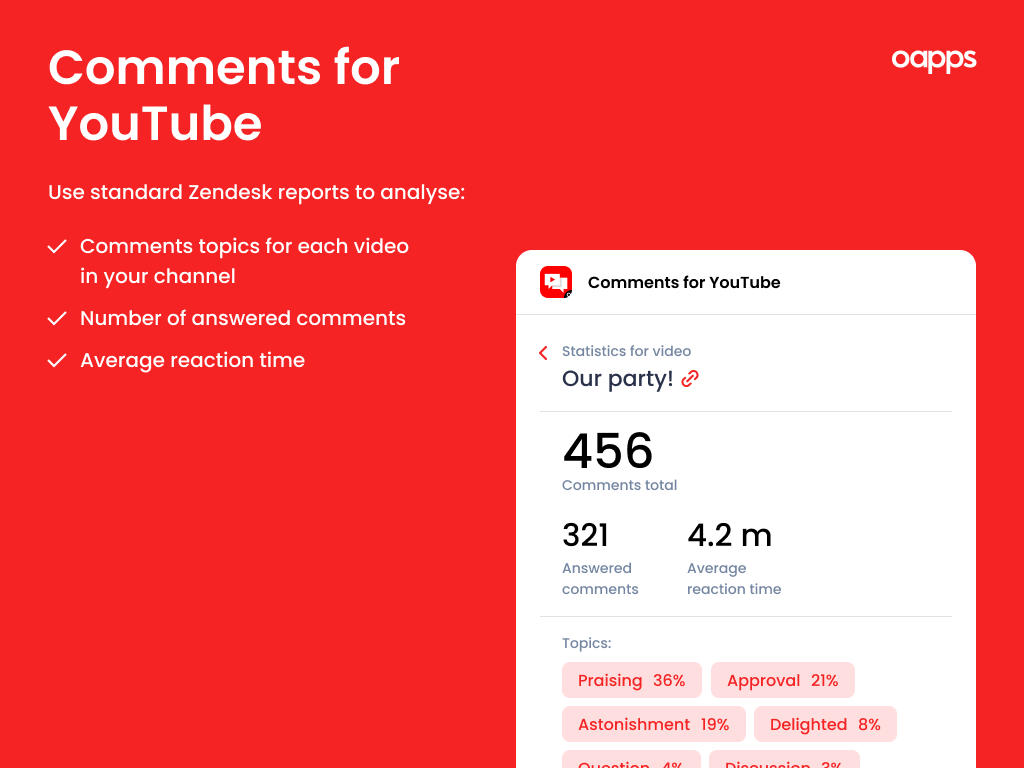
Task: Select the partially visible Question topic tag
Action: pyautogui.click(x=630, y=761)
